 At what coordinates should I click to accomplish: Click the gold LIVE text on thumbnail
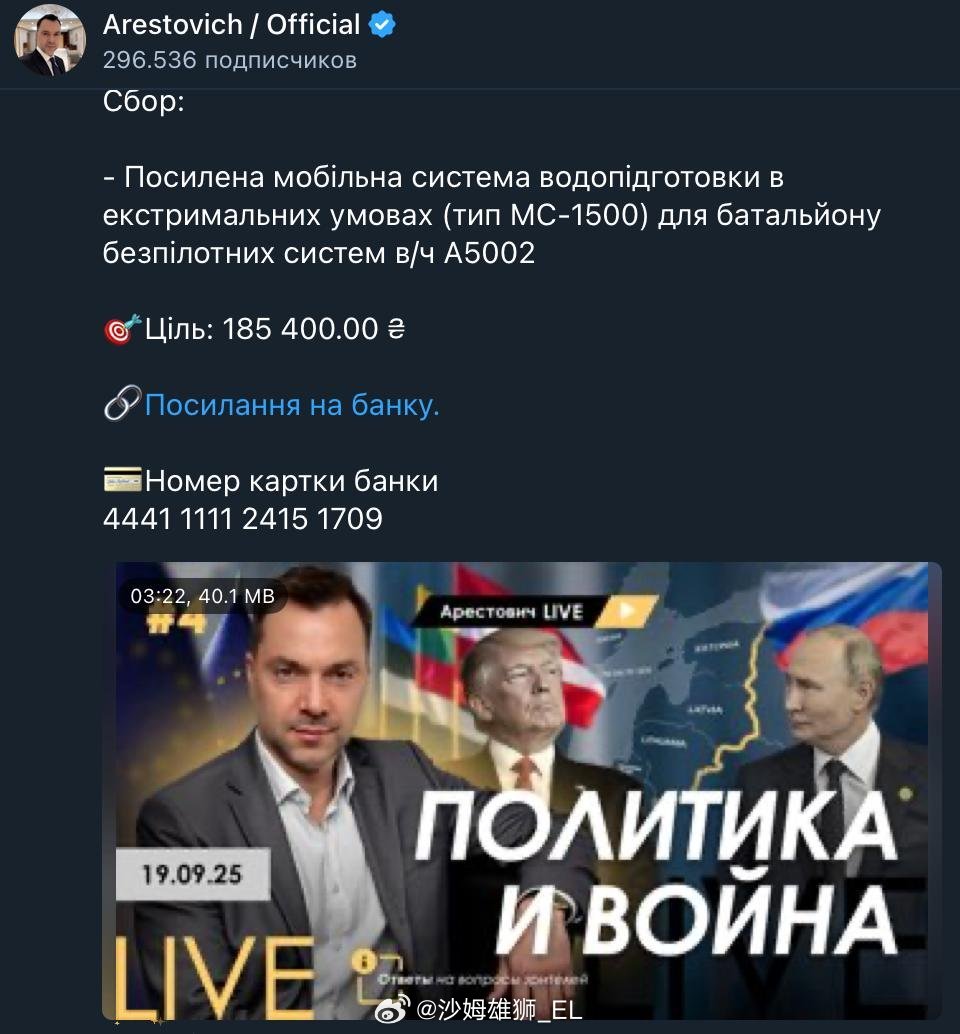coord(215,977)
